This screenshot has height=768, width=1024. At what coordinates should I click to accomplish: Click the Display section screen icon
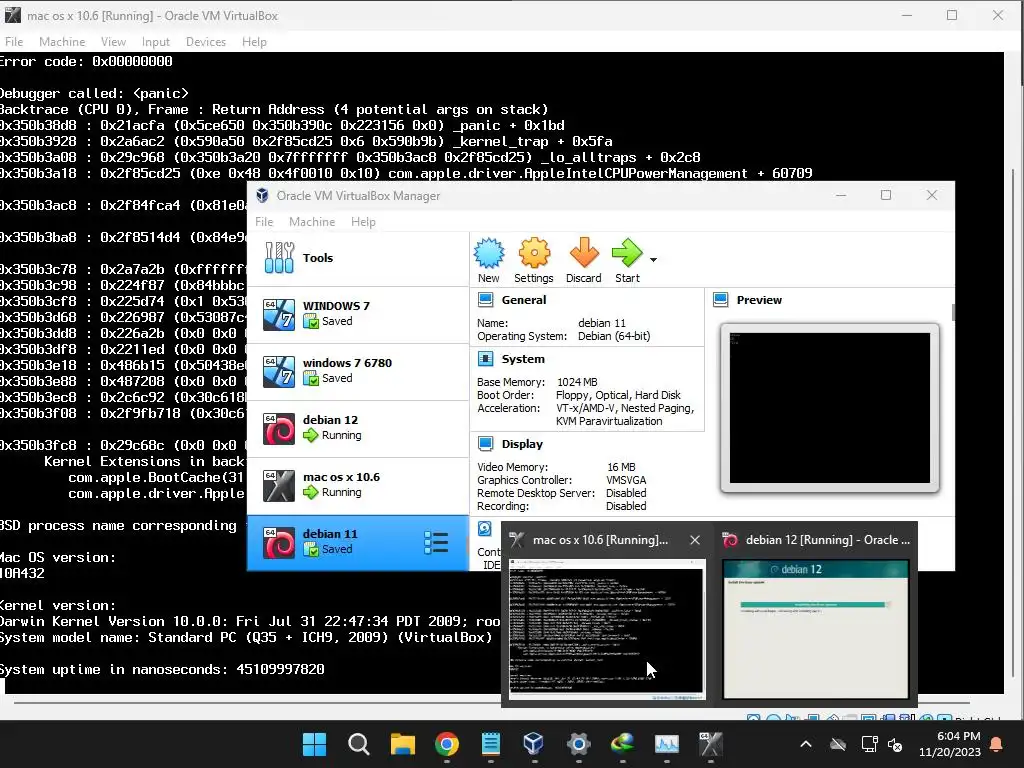pos(485,444)
